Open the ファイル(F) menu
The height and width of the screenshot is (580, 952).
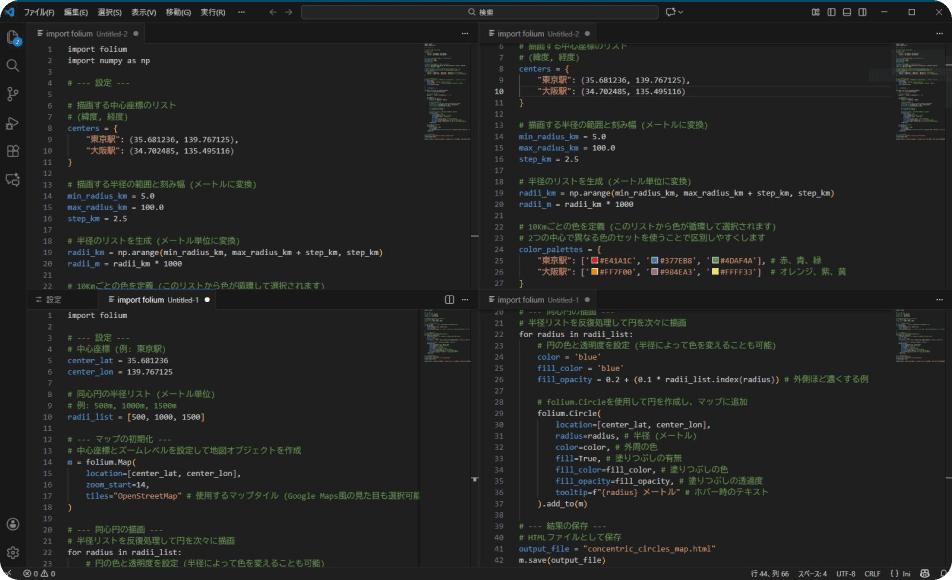(39, 12)
